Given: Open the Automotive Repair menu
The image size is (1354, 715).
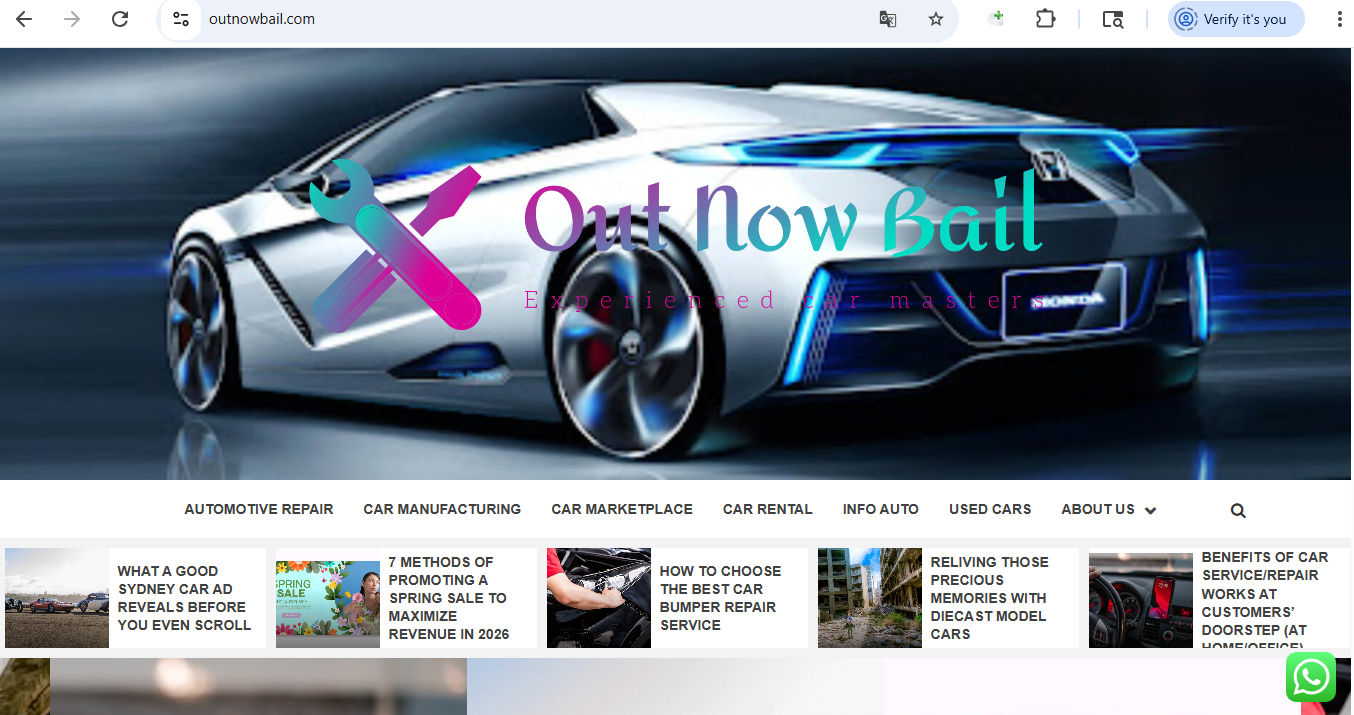Looking at the screenshot, I should point(259,509).
